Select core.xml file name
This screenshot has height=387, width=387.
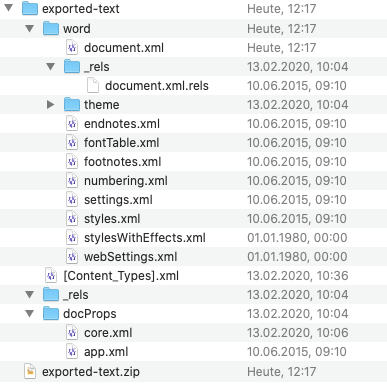[x=108, y=333]
